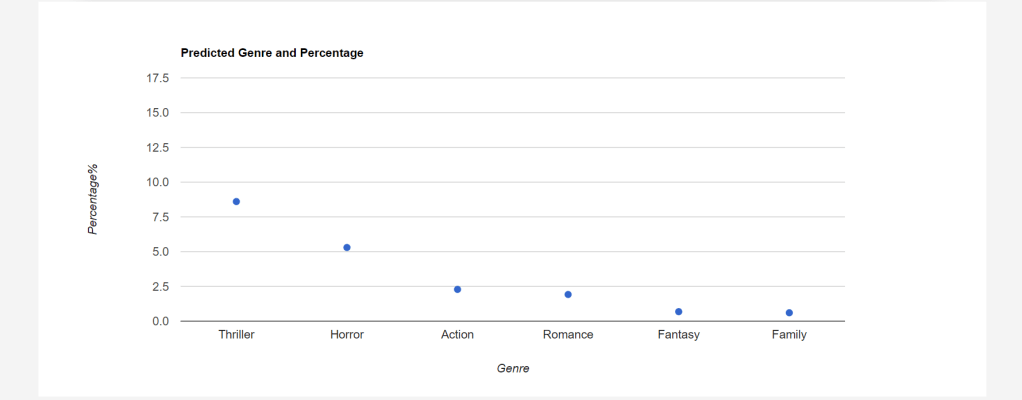Click the Action data point
The image size is (1022, 400).
[457, 289]
